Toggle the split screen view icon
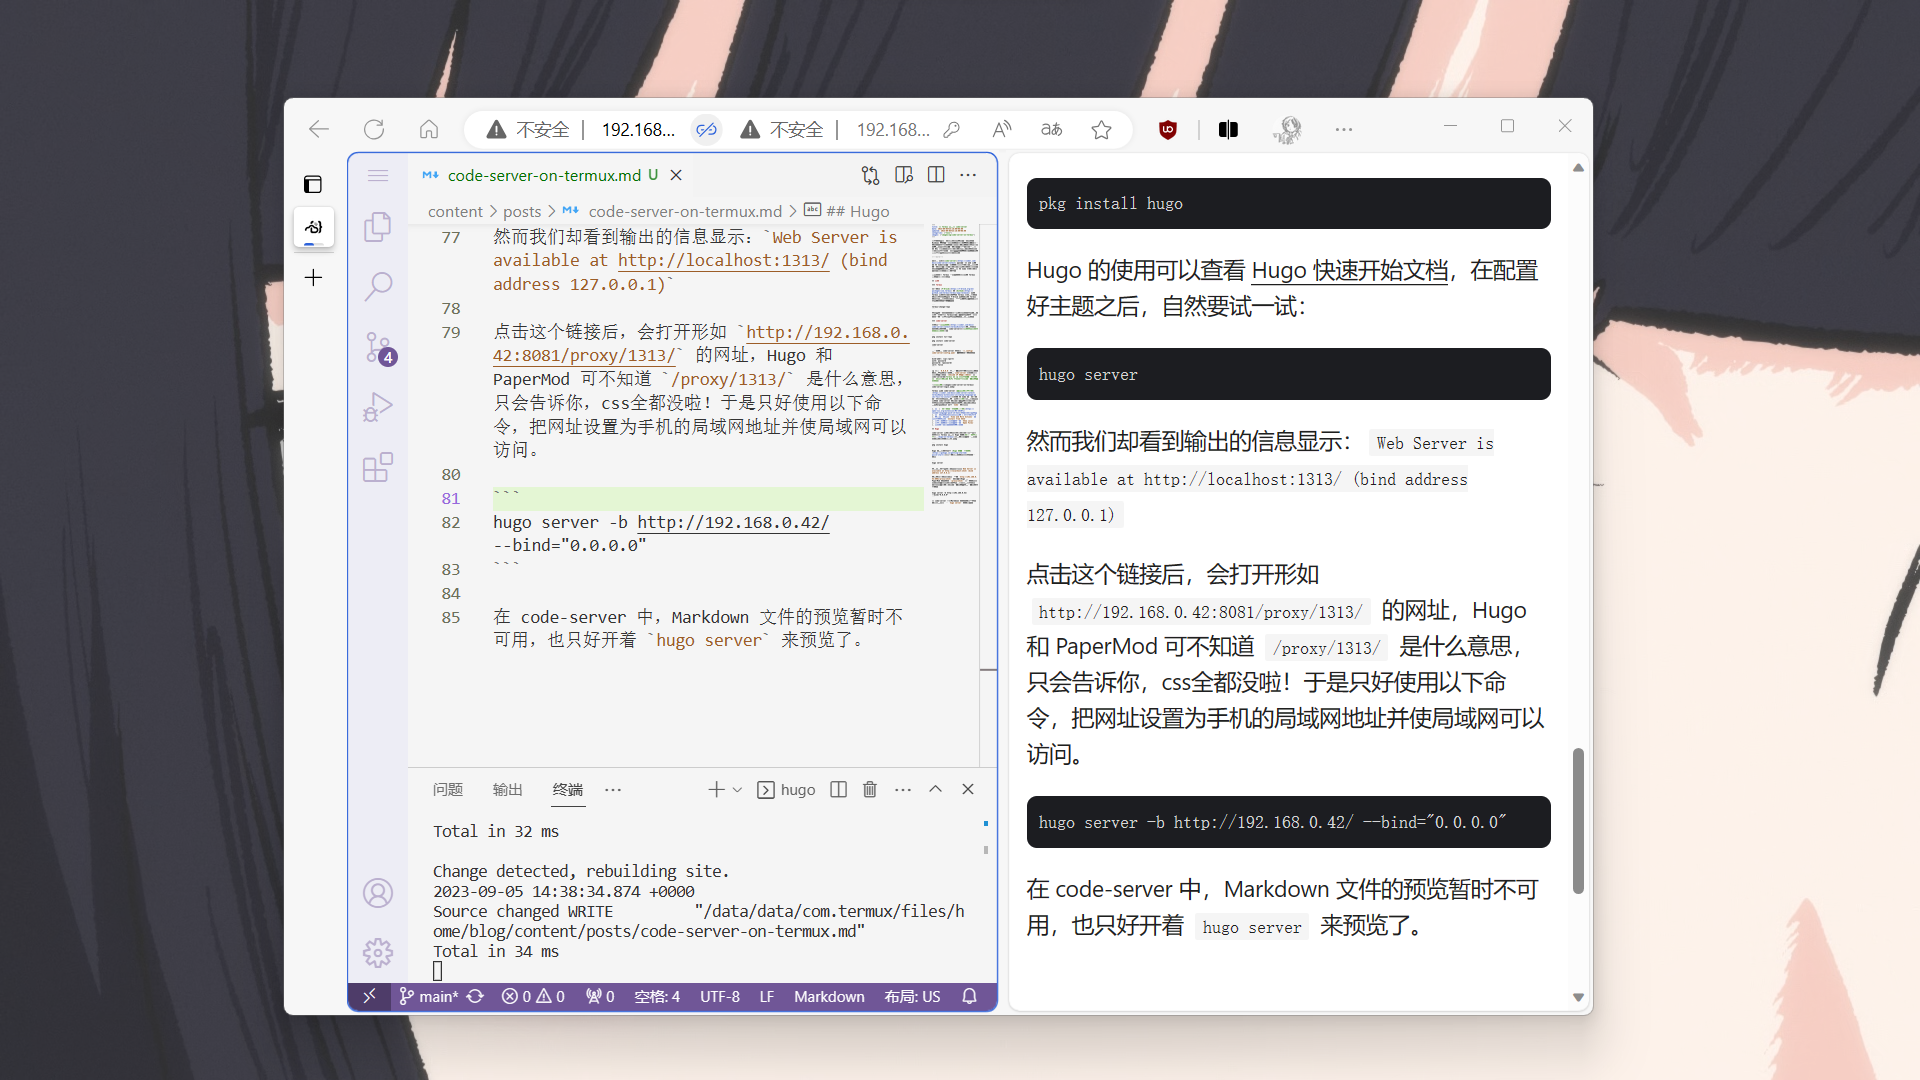The image size is (1920, 1080). pyautogui.click(x=1229, y=129)
